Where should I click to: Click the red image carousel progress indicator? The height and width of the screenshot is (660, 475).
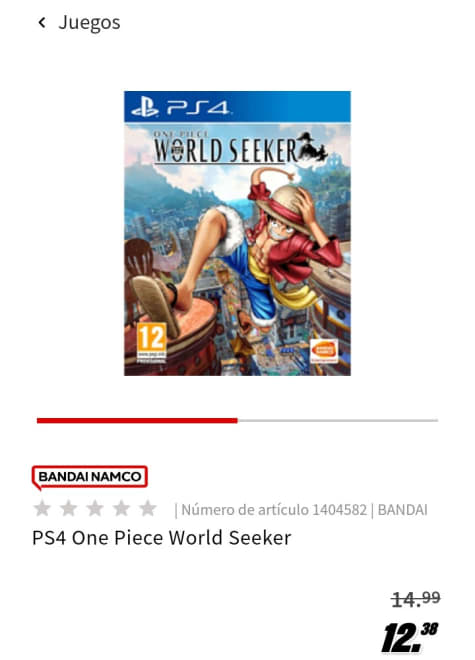point(137,420)
